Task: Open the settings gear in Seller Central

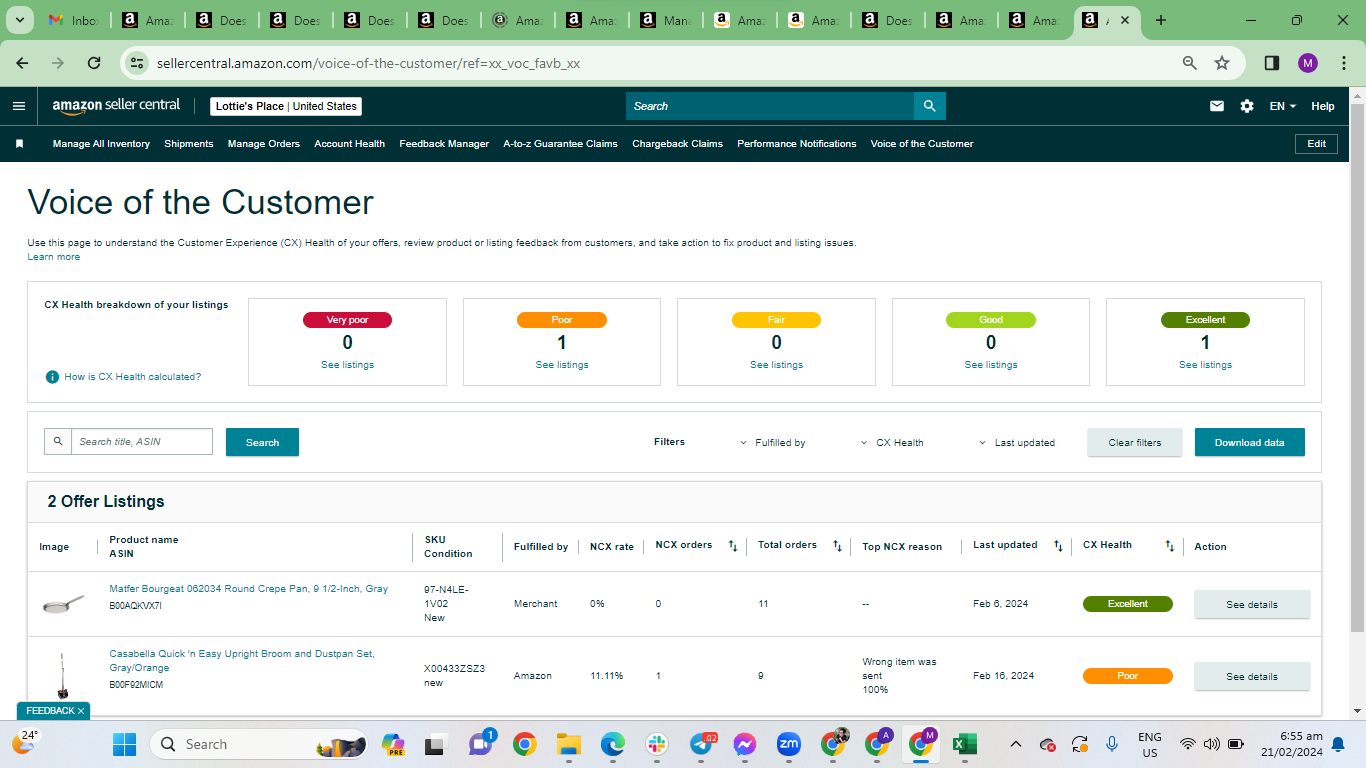Action: pos(1247,106)
